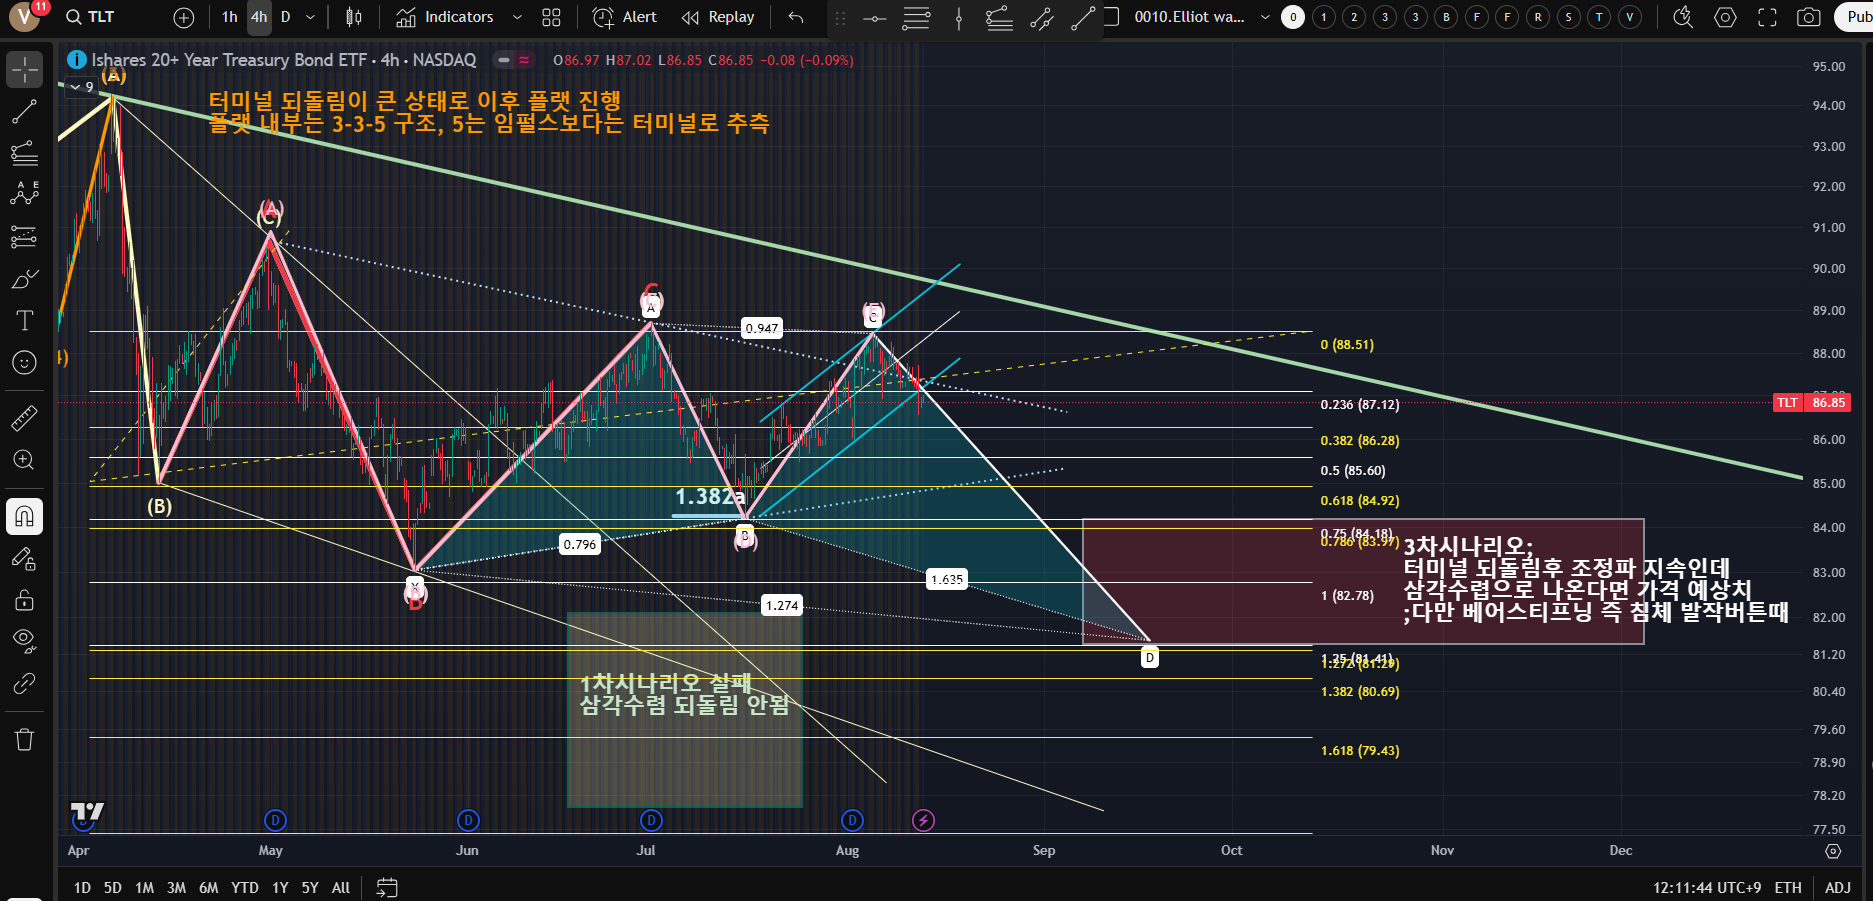Click the trash icon to remove drawings

(24, 739)
